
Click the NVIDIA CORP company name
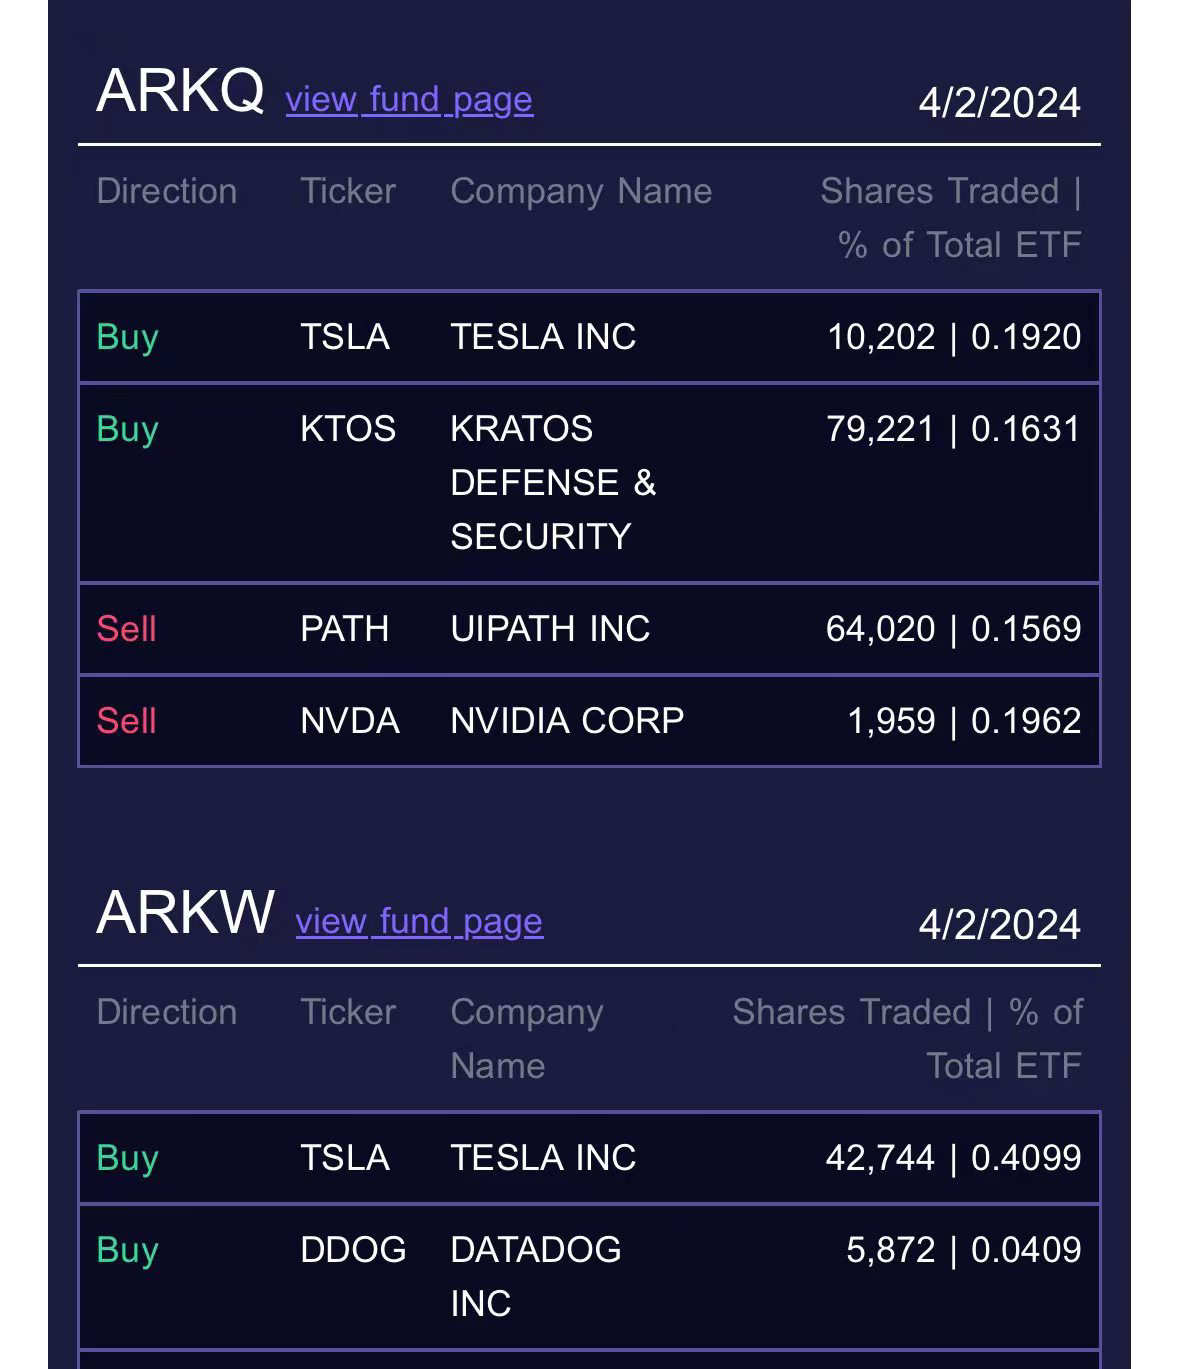click(567, 721)
